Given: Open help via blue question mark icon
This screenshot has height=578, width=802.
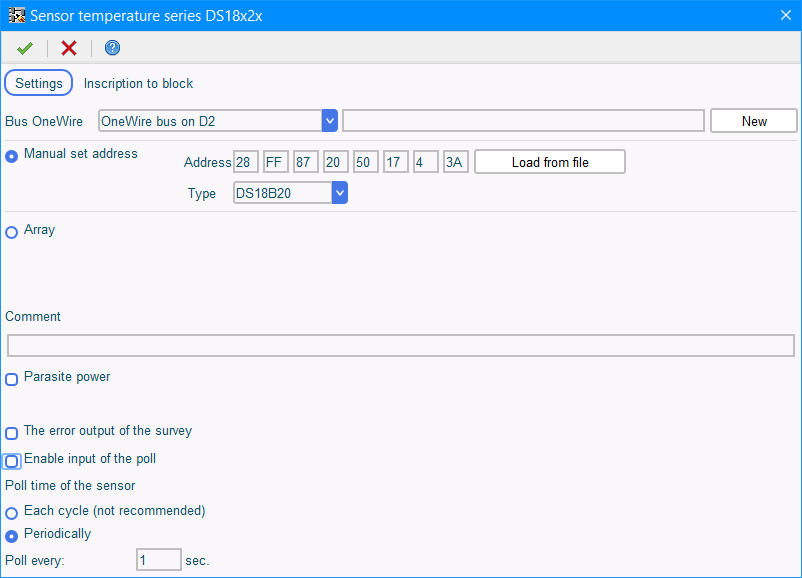Looking at the screenshot, I should (x=113, y=48).
